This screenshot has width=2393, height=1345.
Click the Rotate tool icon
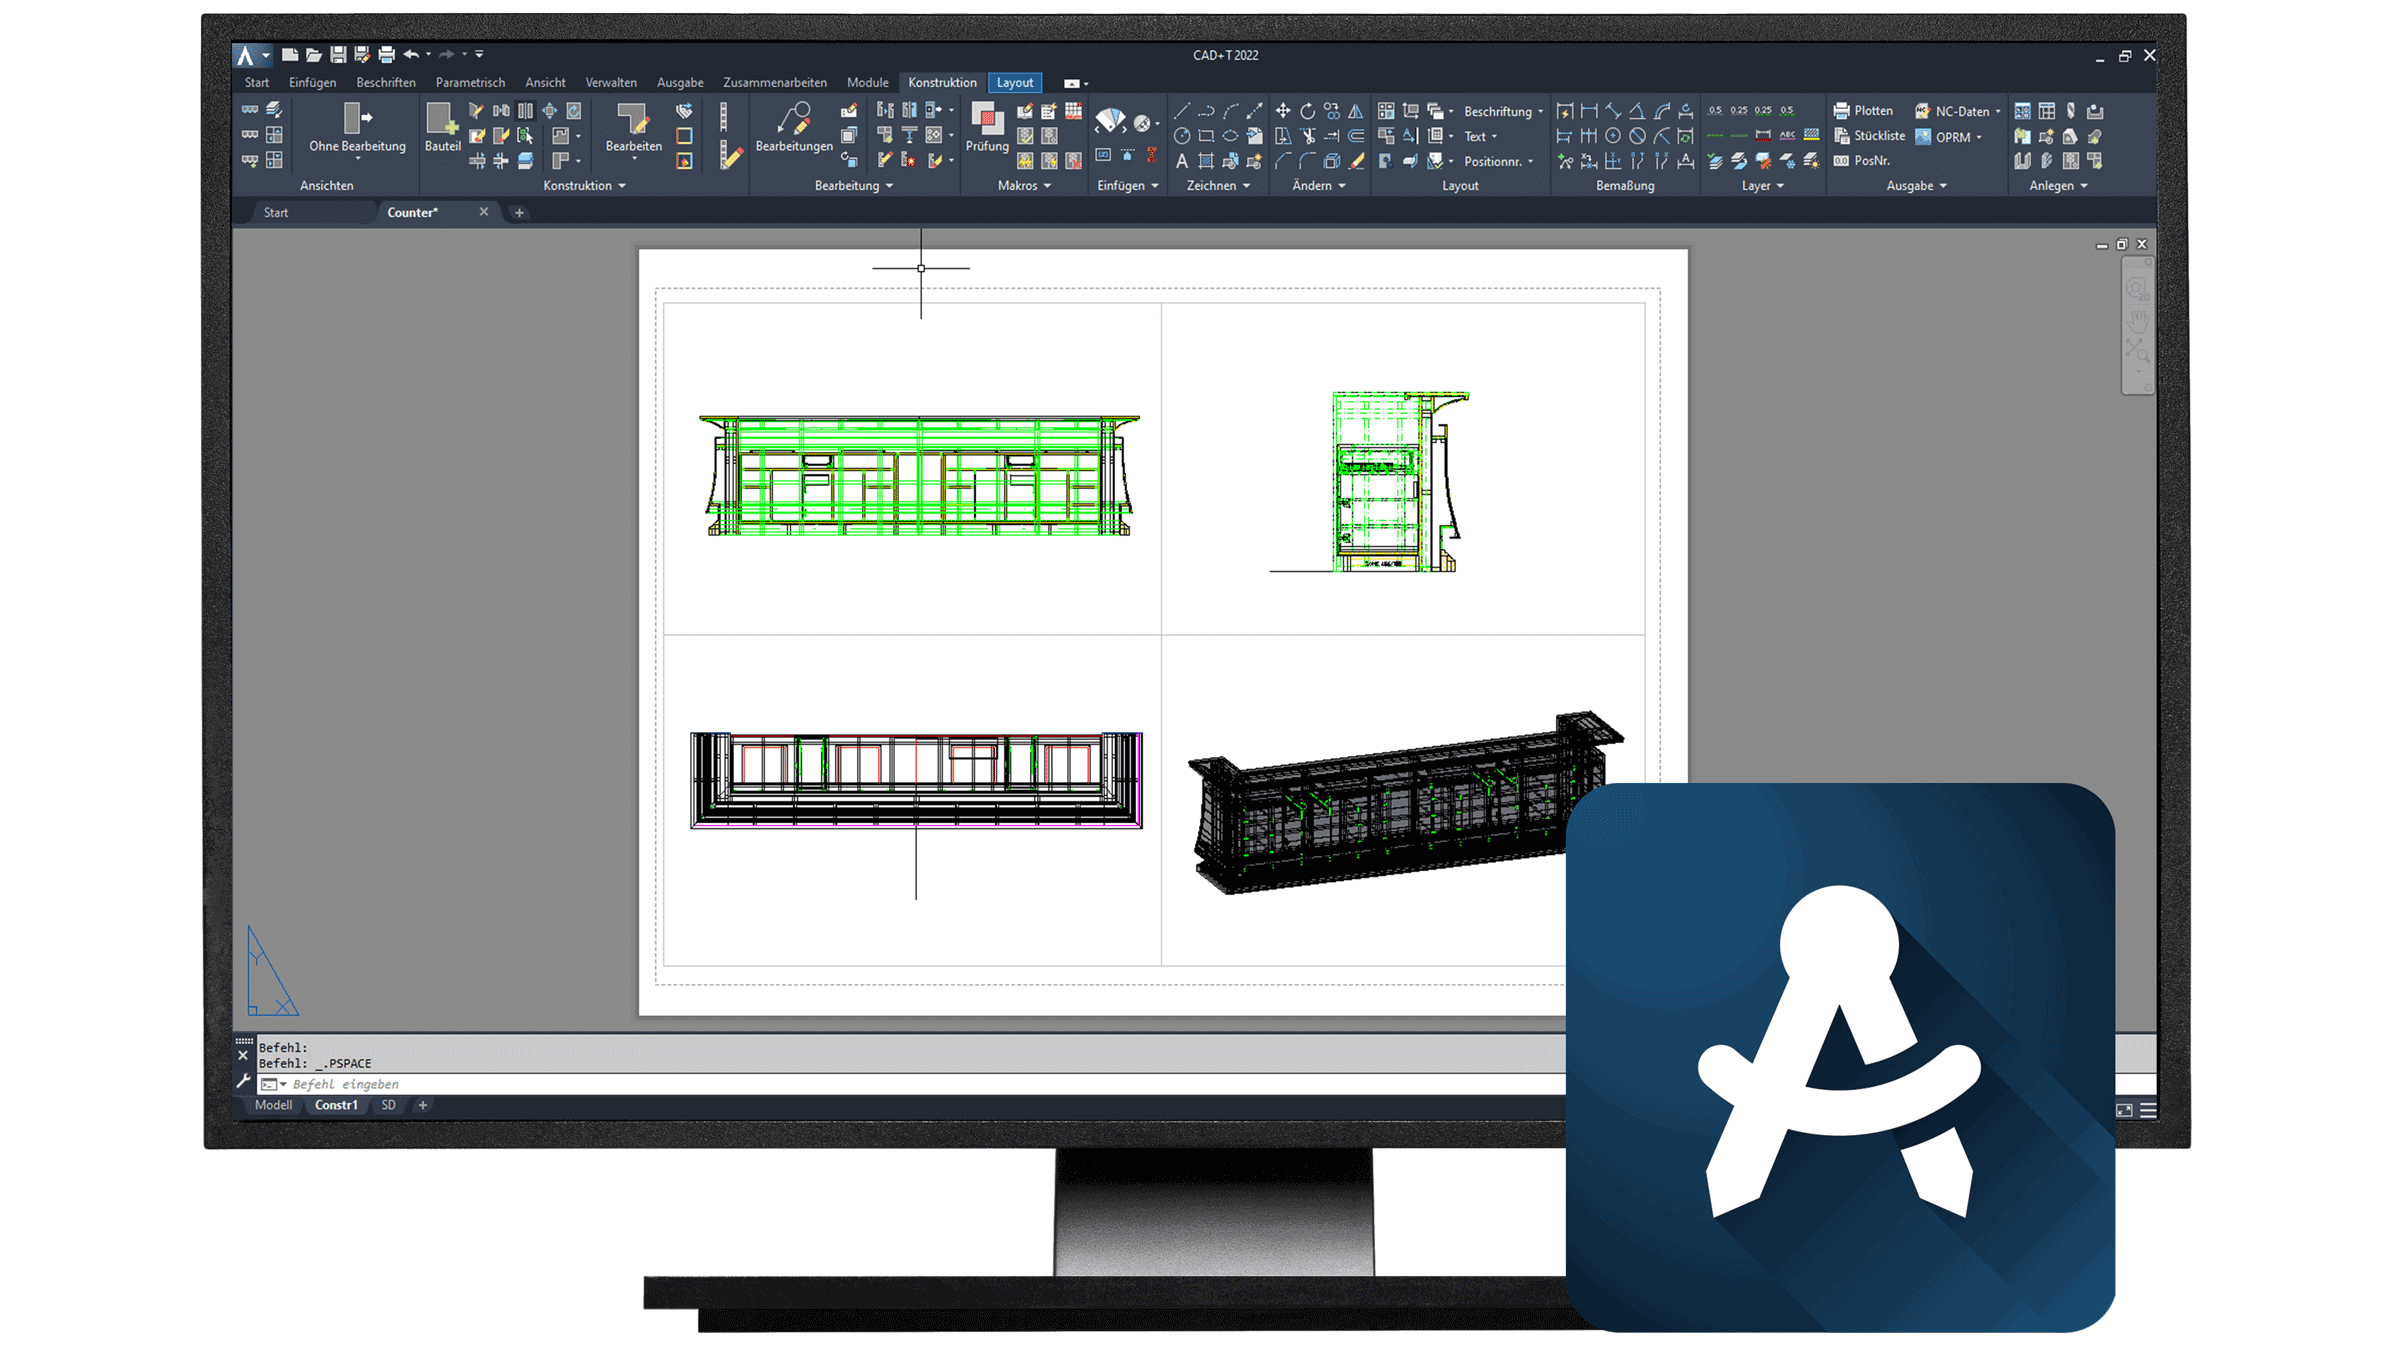point(1307,111)
